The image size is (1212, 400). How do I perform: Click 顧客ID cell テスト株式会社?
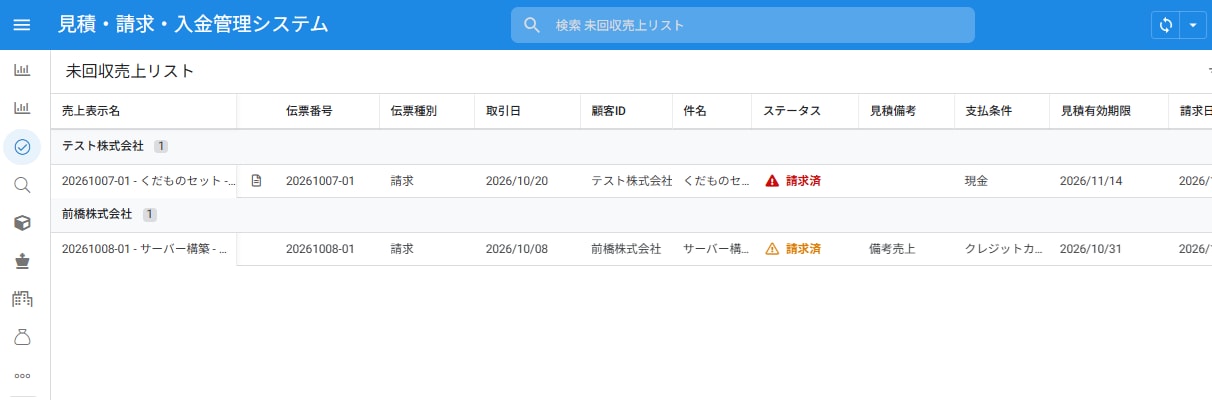coord(632,181)
